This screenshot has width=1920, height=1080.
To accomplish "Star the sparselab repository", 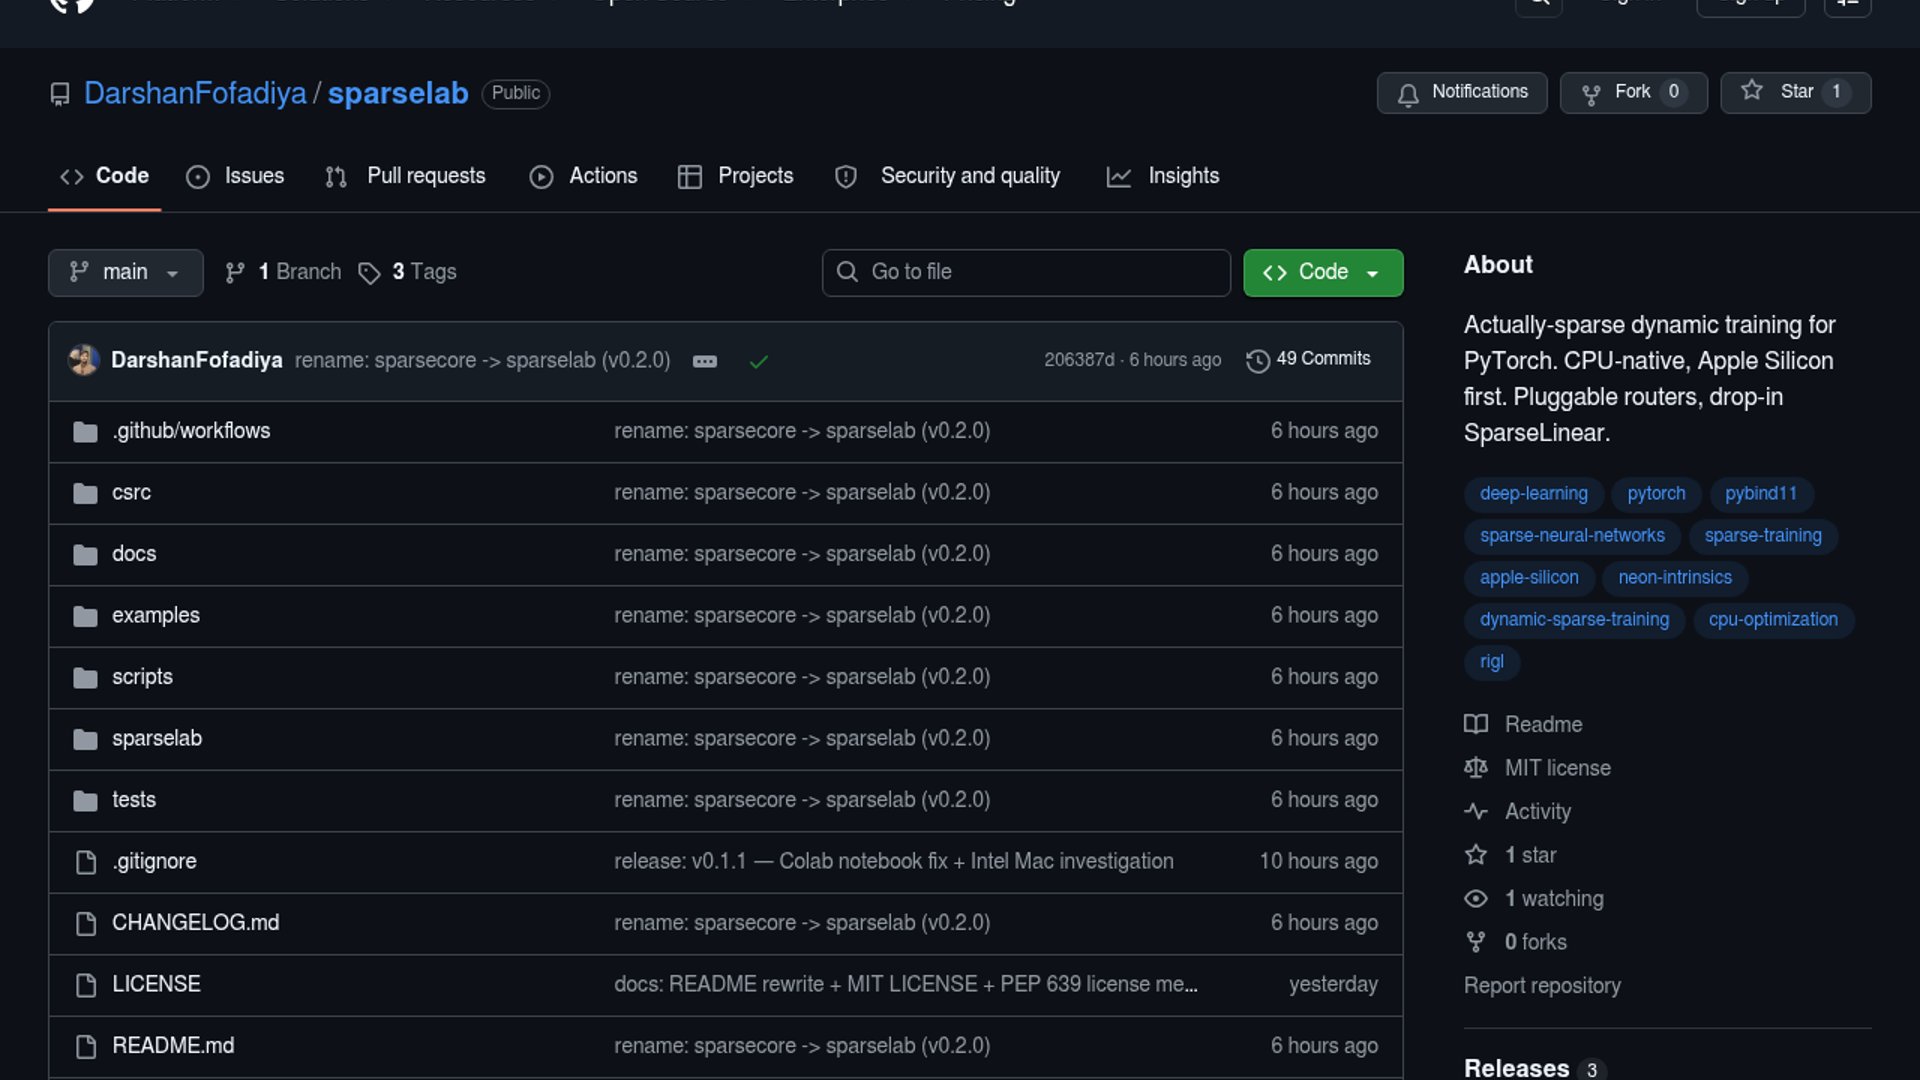I will tap(1794, 92).
